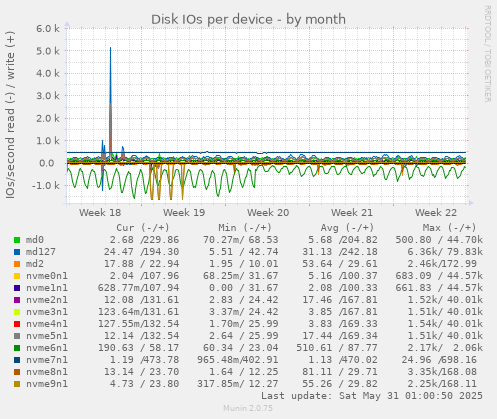Click the y-axis title IOs/second read write

(x=10, y=115)
